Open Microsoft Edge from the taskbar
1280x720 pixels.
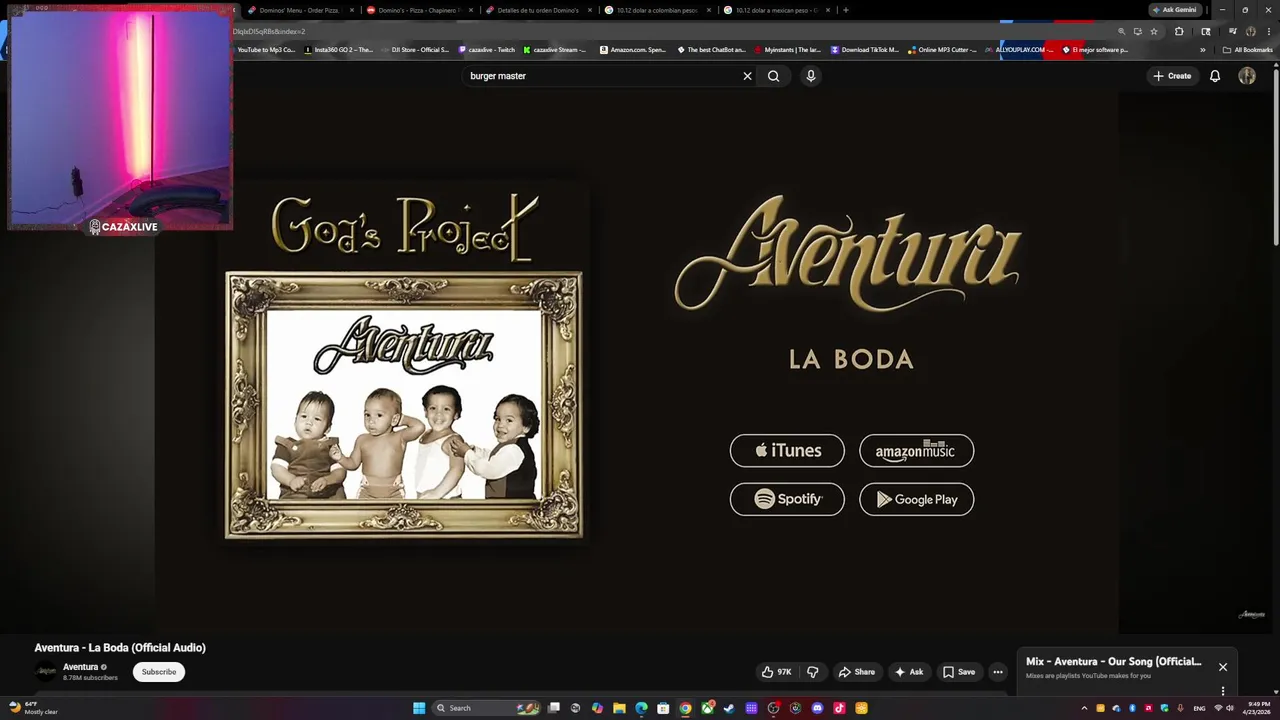pyautogui.click(x=641, y=708)
